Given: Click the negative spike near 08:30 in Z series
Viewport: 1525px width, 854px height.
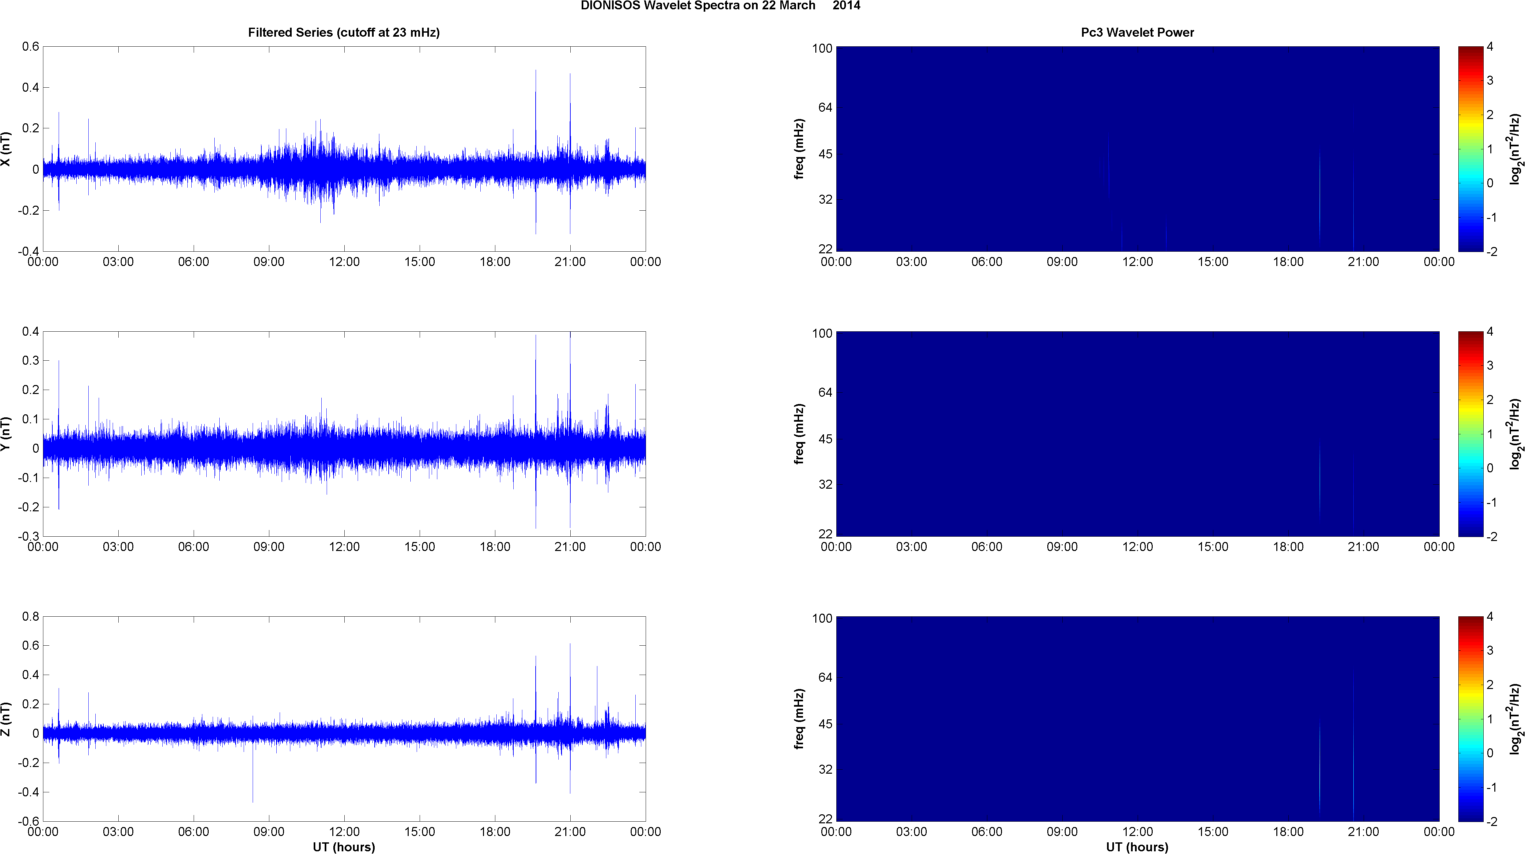Looking at the screenshot, I should click(x=253, y=775).
